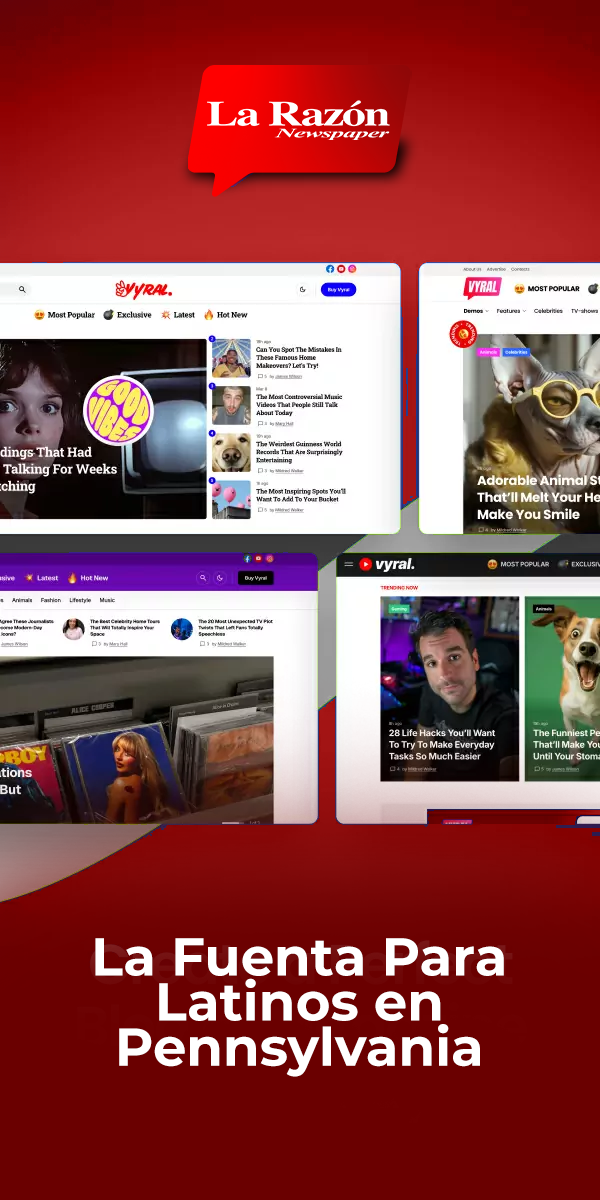Screen dimensions: 600x1200
Task: Open hamburger menu in dark vyral demo
Action: pyautogui.click(x=349, y=564)
